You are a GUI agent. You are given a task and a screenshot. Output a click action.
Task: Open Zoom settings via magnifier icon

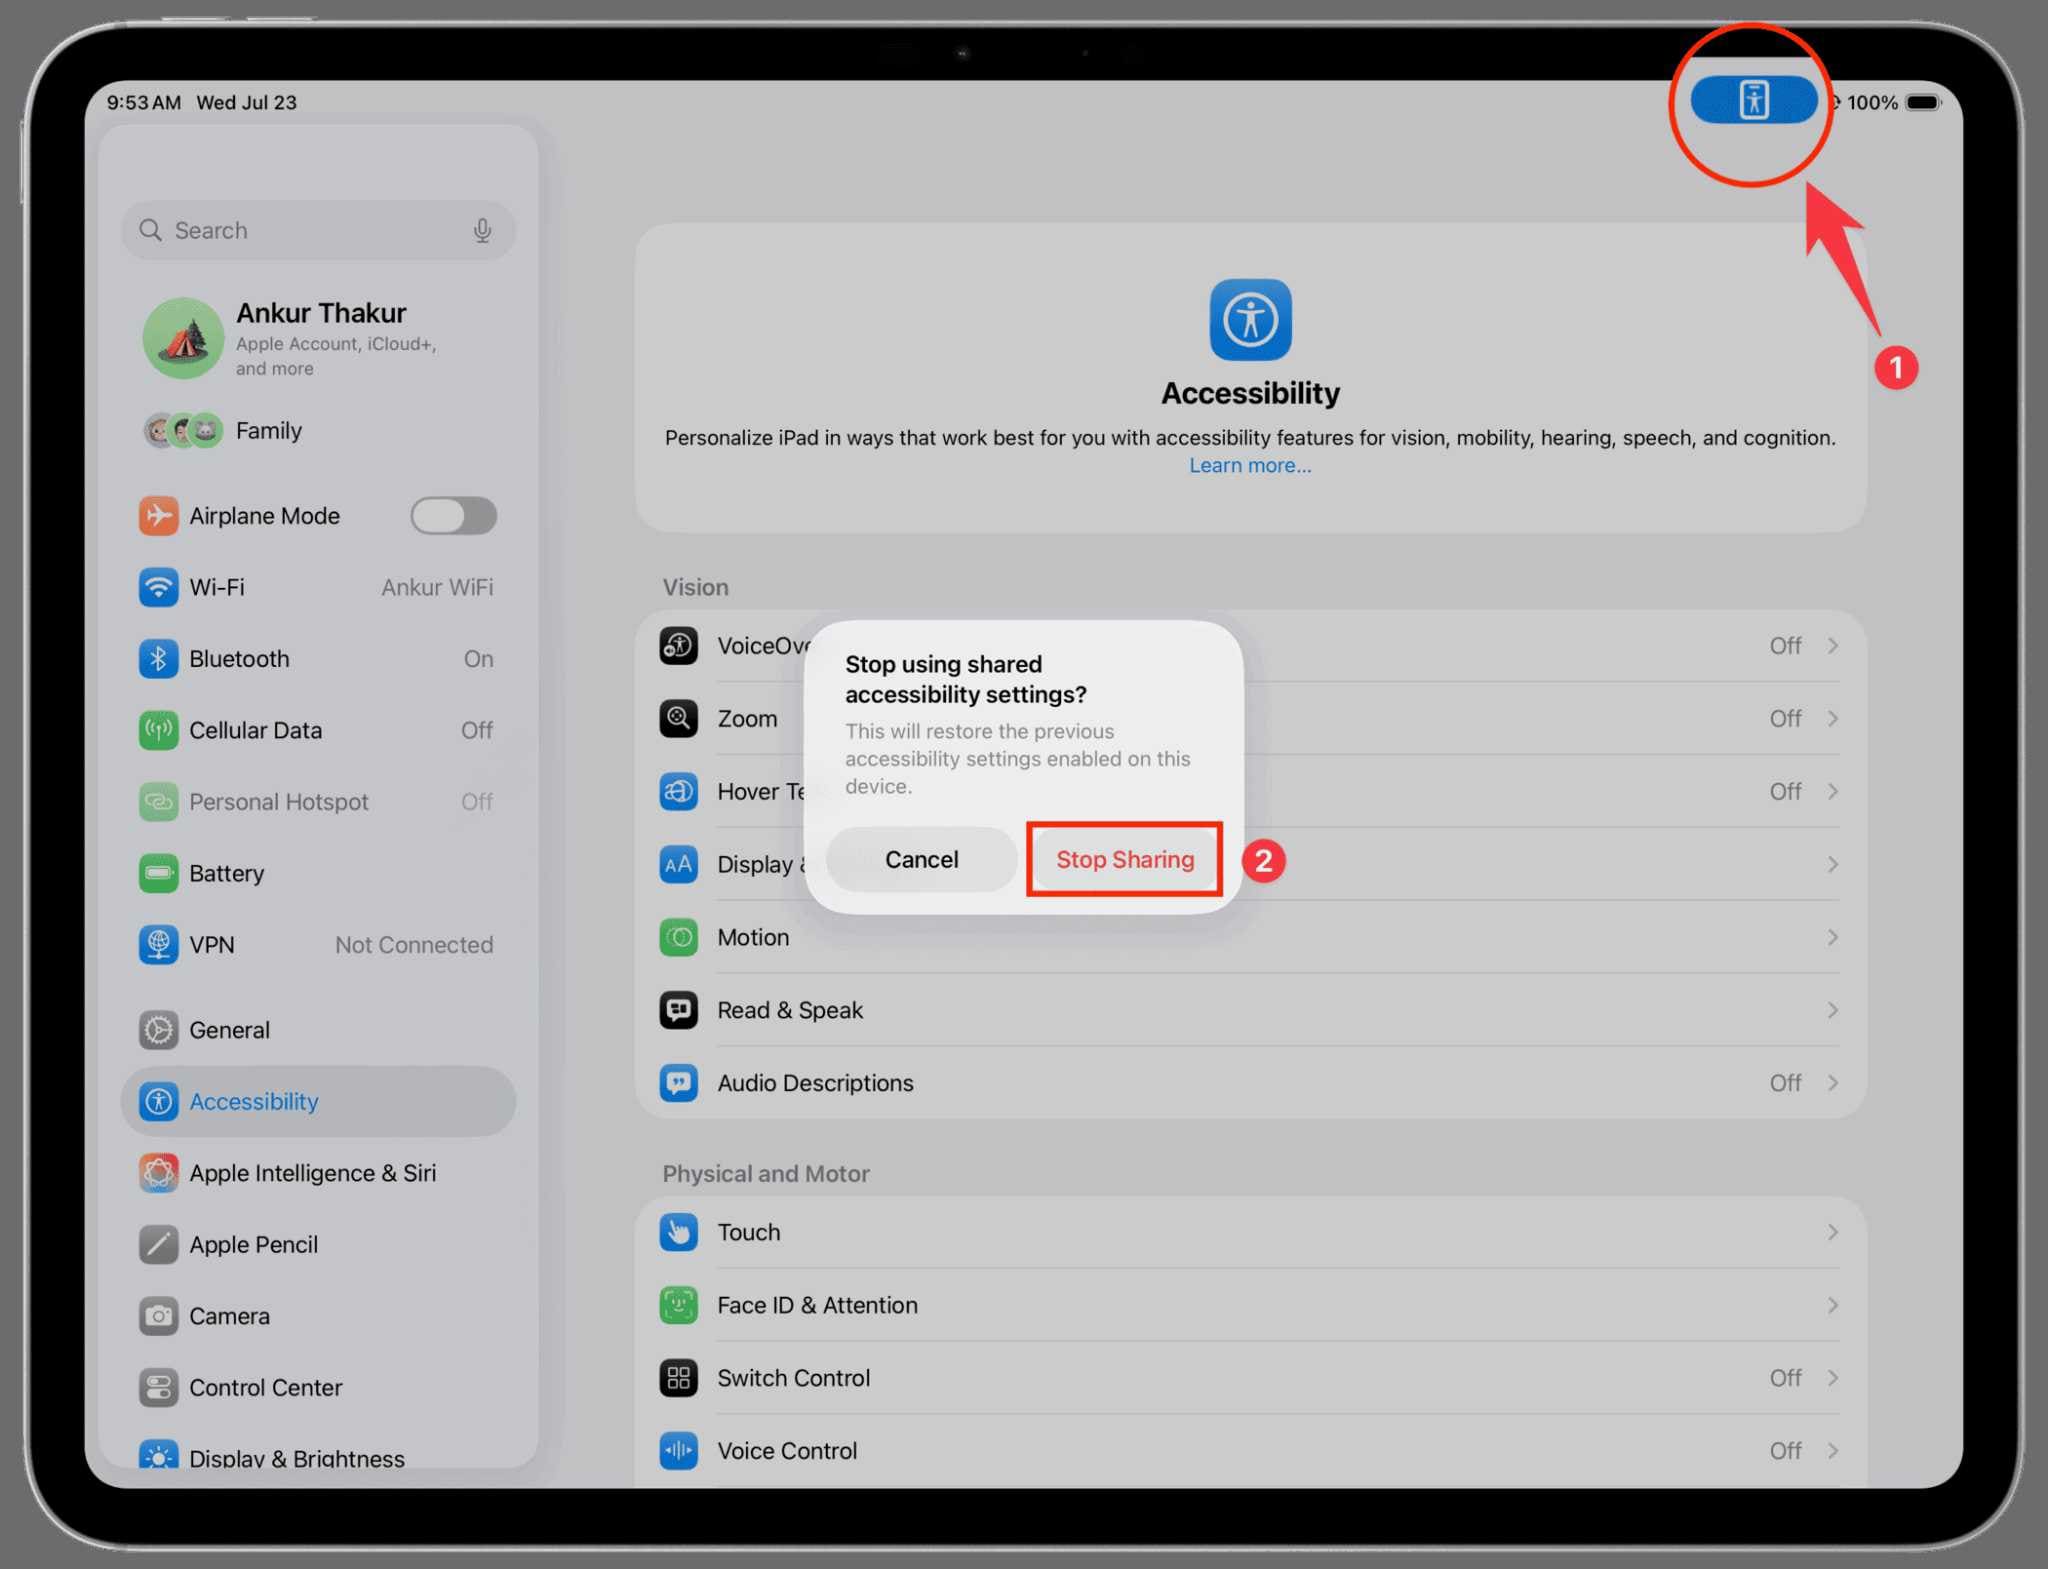click(x=678, y=718)
